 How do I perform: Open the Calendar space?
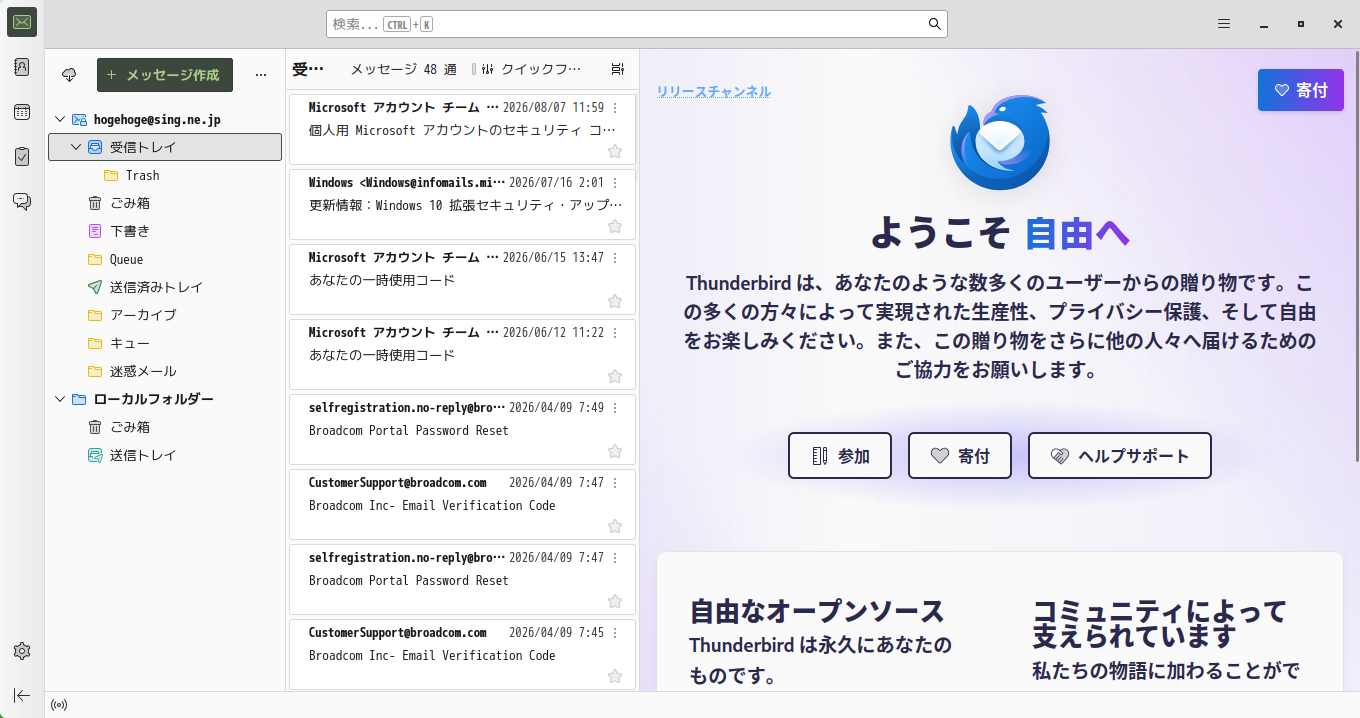click(x=22, y=112)
